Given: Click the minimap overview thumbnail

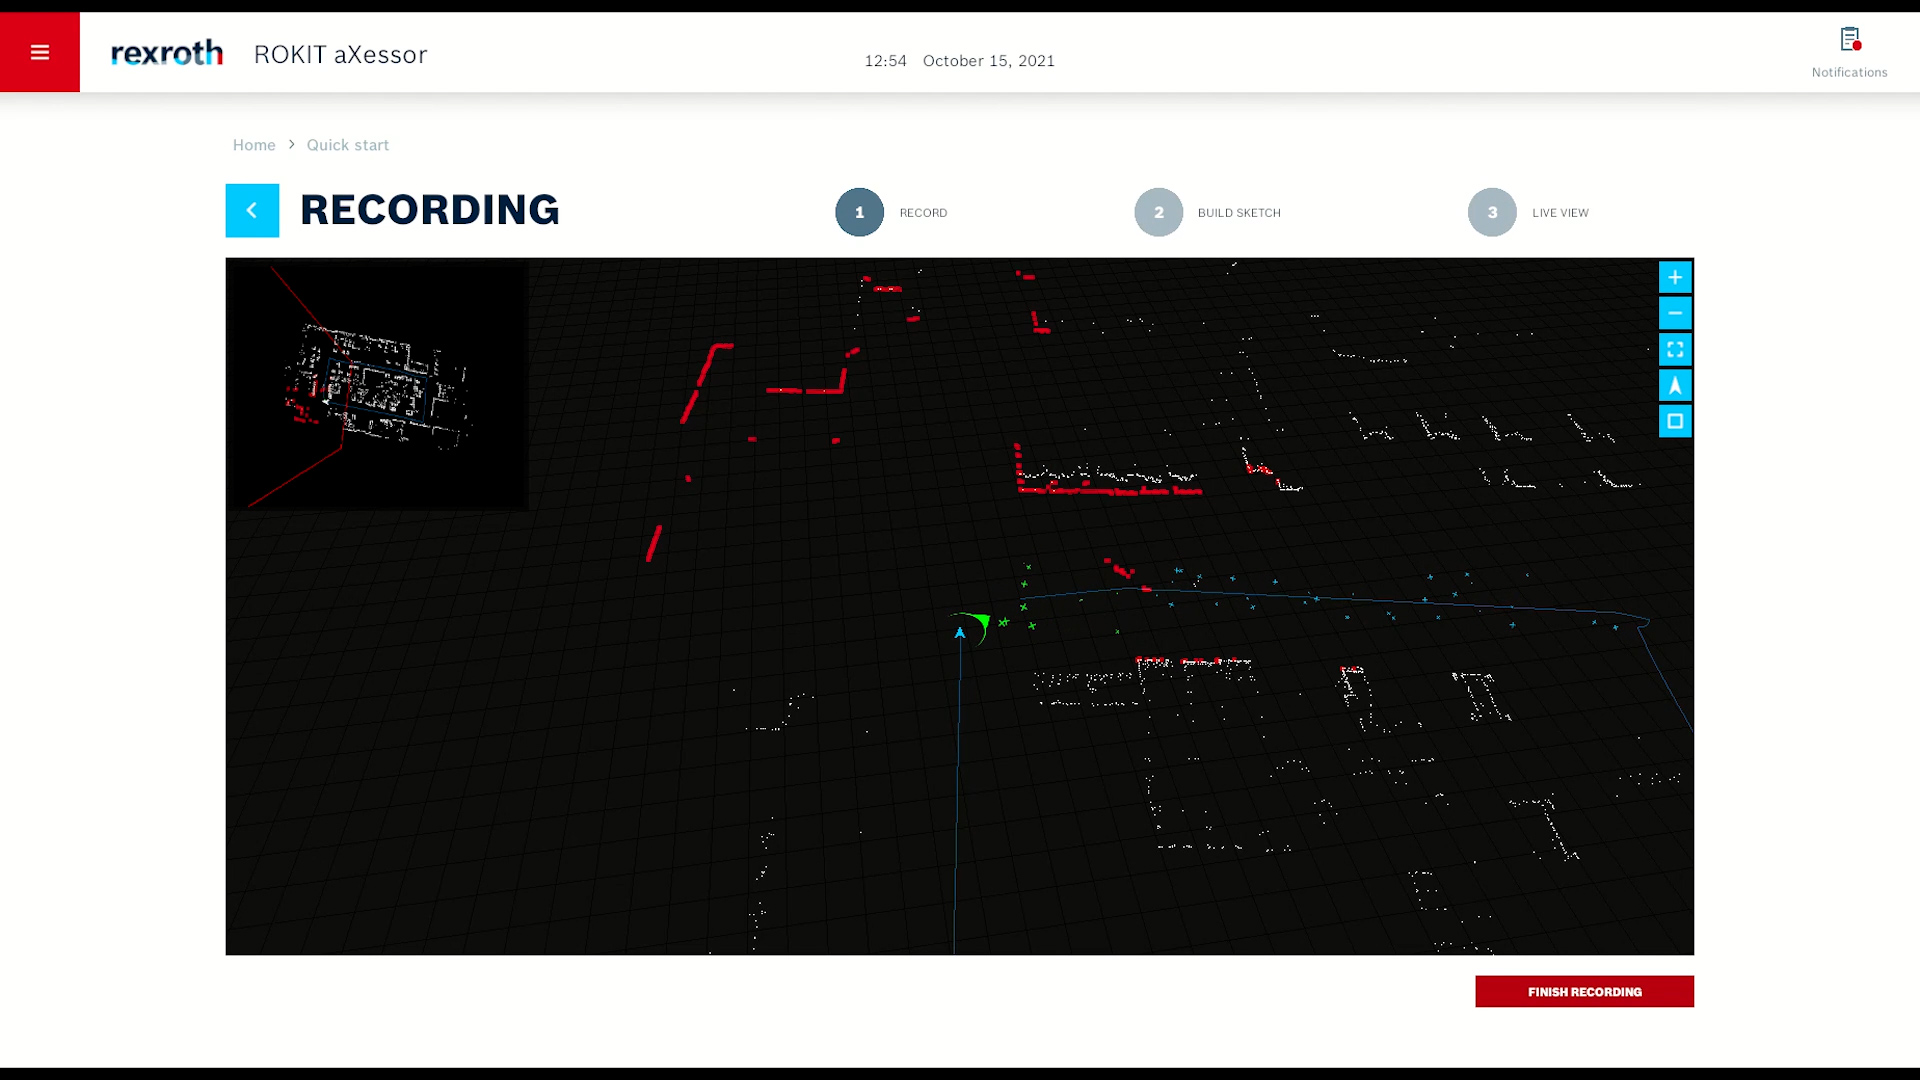Looking at the screenshot, I should tap(378, 385).
